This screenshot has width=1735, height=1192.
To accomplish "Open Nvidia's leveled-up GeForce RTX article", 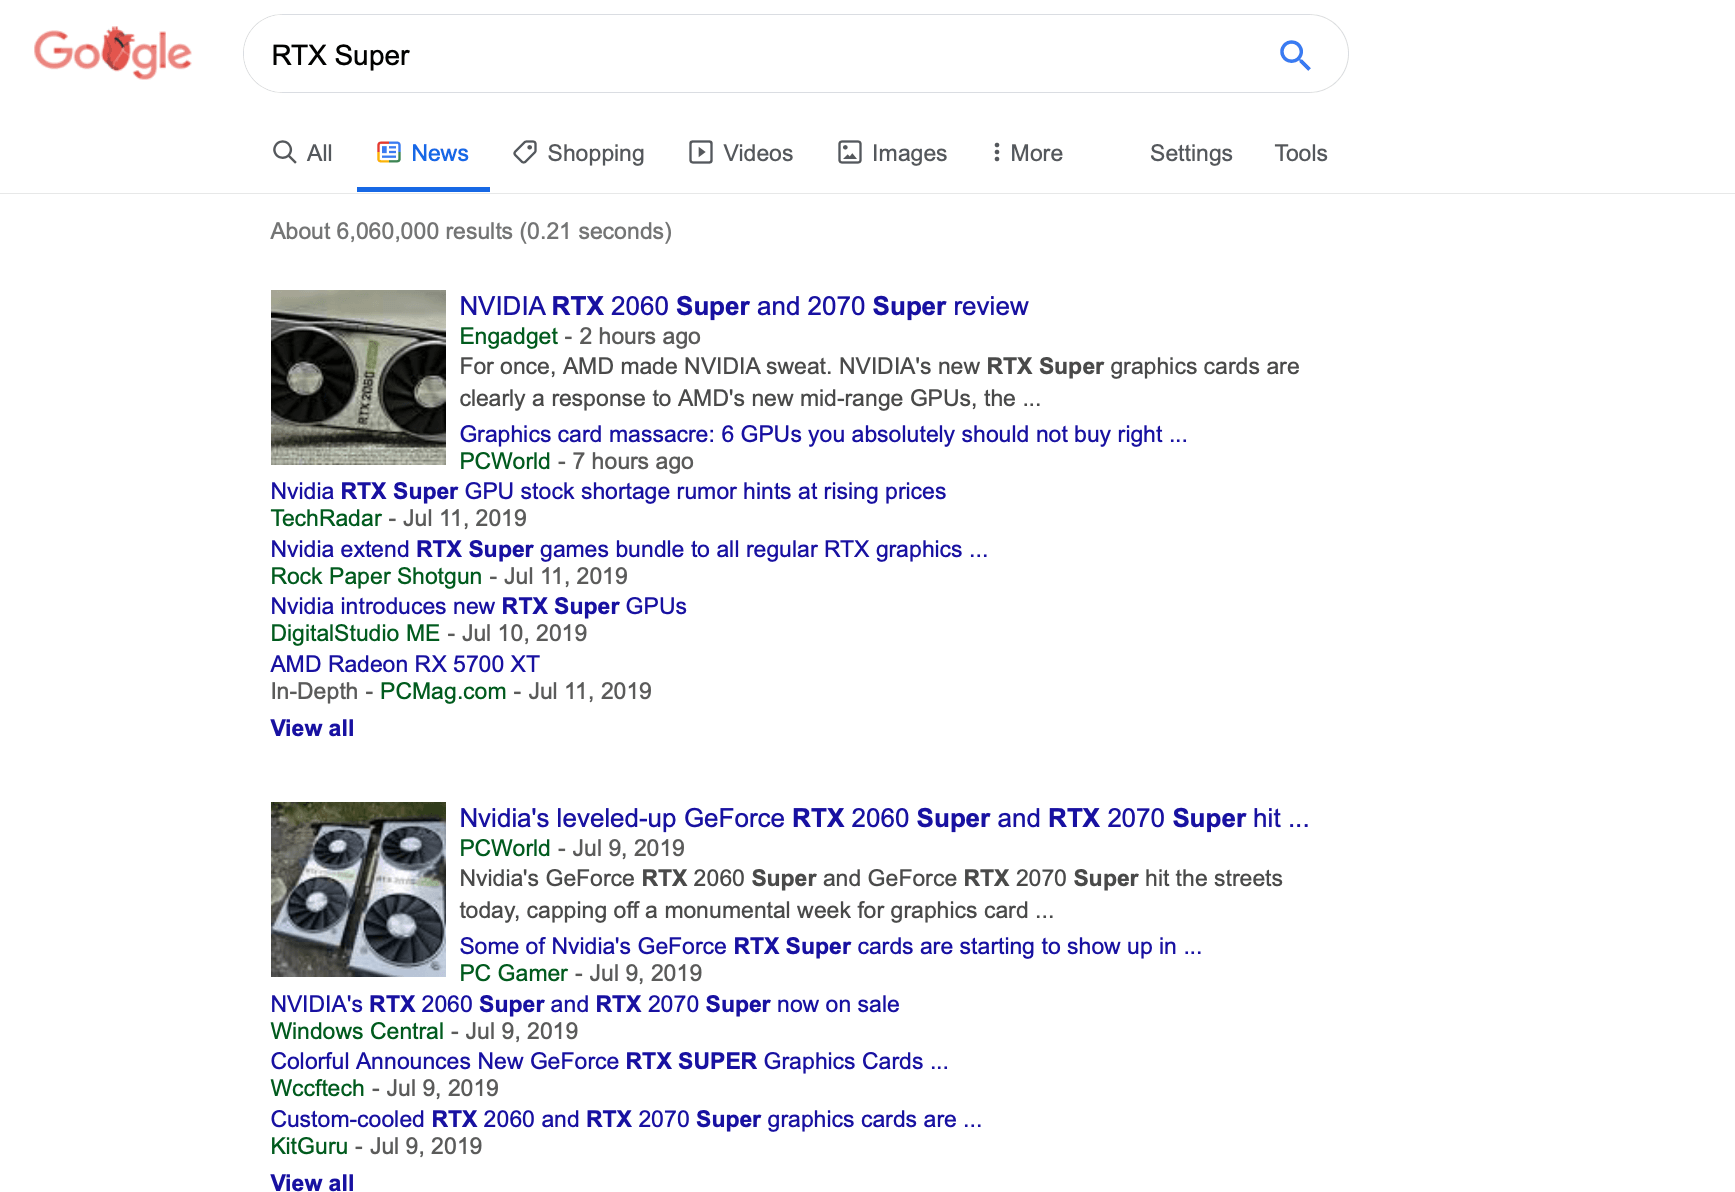I will [x=884, y=818].
